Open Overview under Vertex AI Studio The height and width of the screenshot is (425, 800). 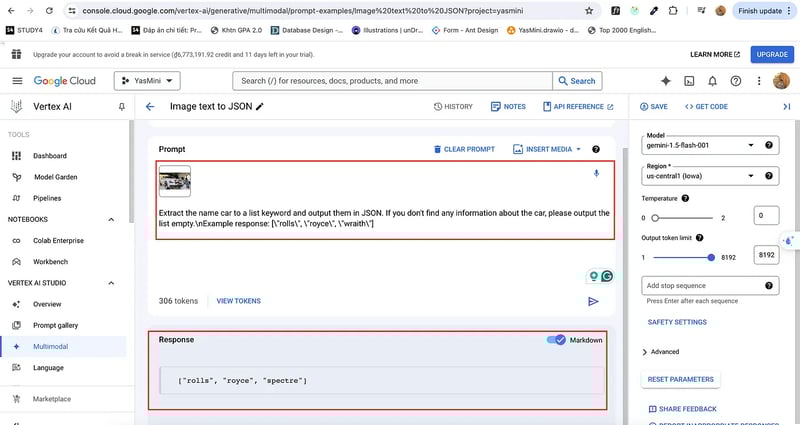point(47,304)
